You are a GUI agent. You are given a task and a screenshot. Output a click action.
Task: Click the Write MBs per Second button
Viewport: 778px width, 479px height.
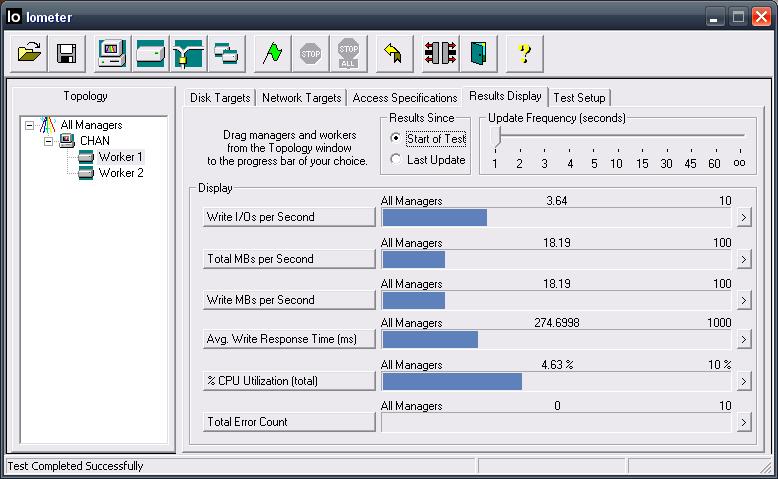click(x=289, y=300)
